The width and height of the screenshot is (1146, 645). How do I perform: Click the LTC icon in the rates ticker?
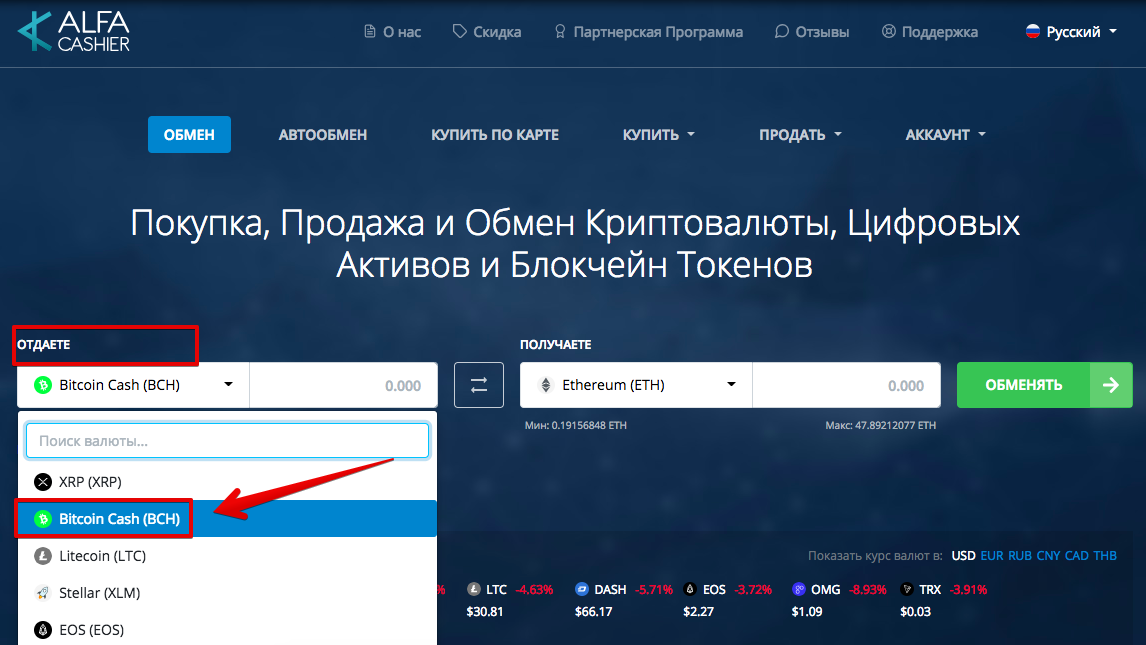click(x=474, y=589)
